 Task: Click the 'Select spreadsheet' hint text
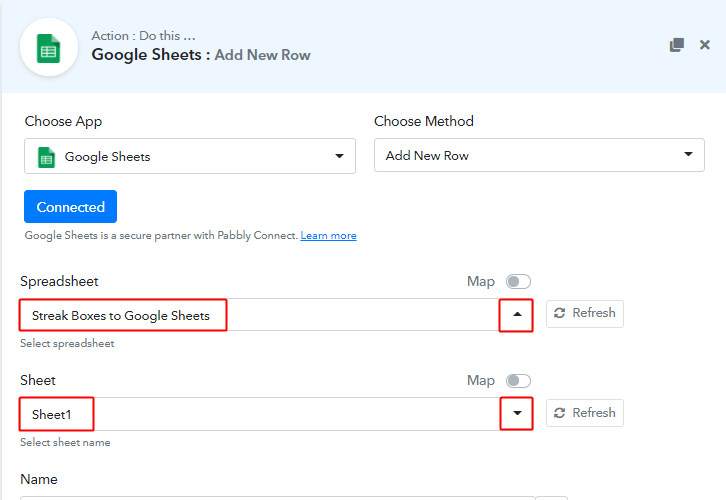coord(67,344)
